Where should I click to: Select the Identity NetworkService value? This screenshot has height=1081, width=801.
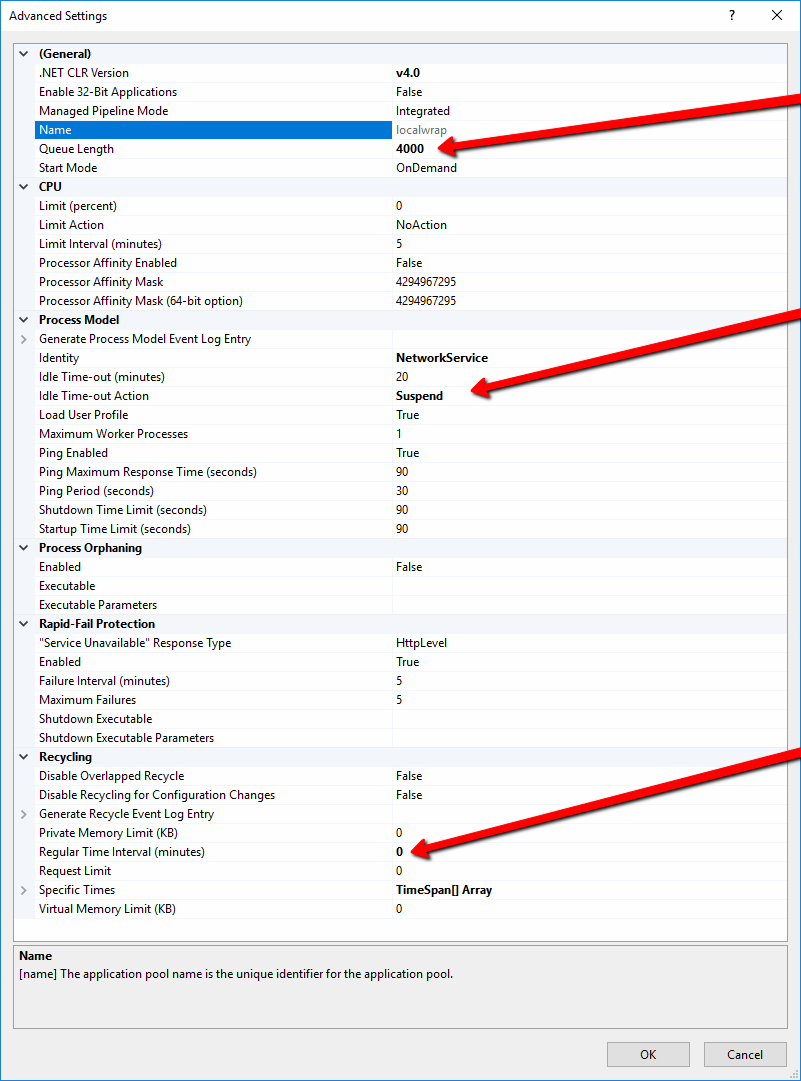(442, 358)
